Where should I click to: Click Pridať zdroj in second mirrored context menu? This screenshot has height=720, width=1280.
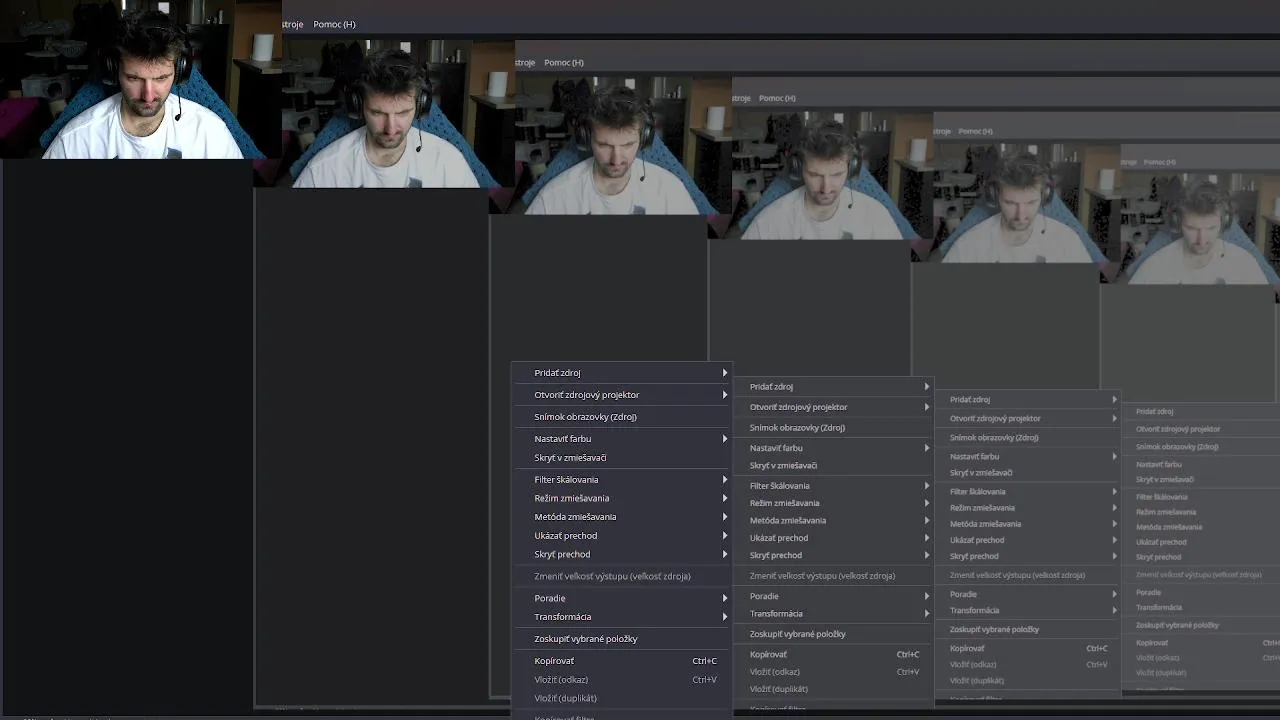[834, 387]
